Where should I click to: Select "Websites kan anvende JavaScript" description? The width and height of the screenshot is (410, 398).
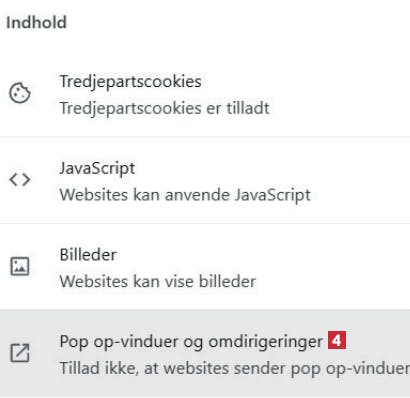pyautogui.click(x=185, y=195)
